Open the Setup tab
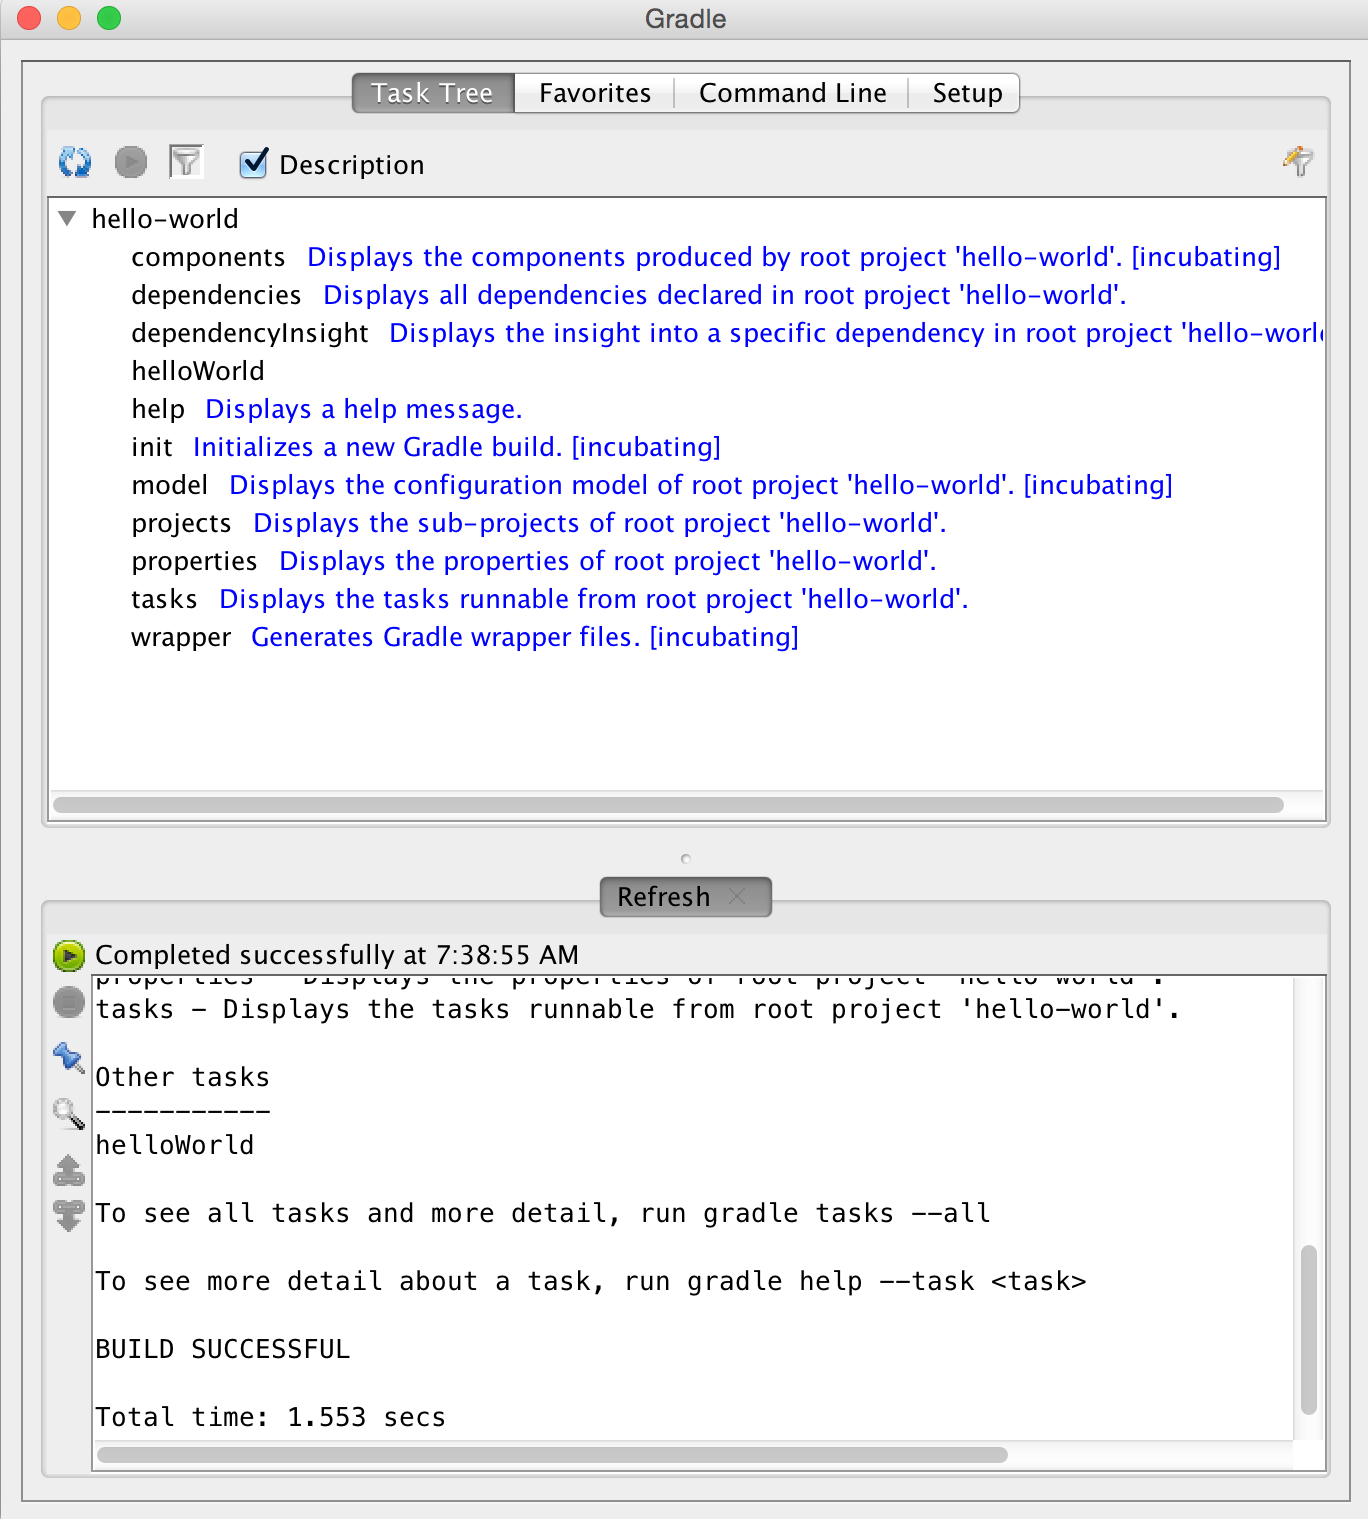Screen dimensions: 1368x1519 coord(967,93)
